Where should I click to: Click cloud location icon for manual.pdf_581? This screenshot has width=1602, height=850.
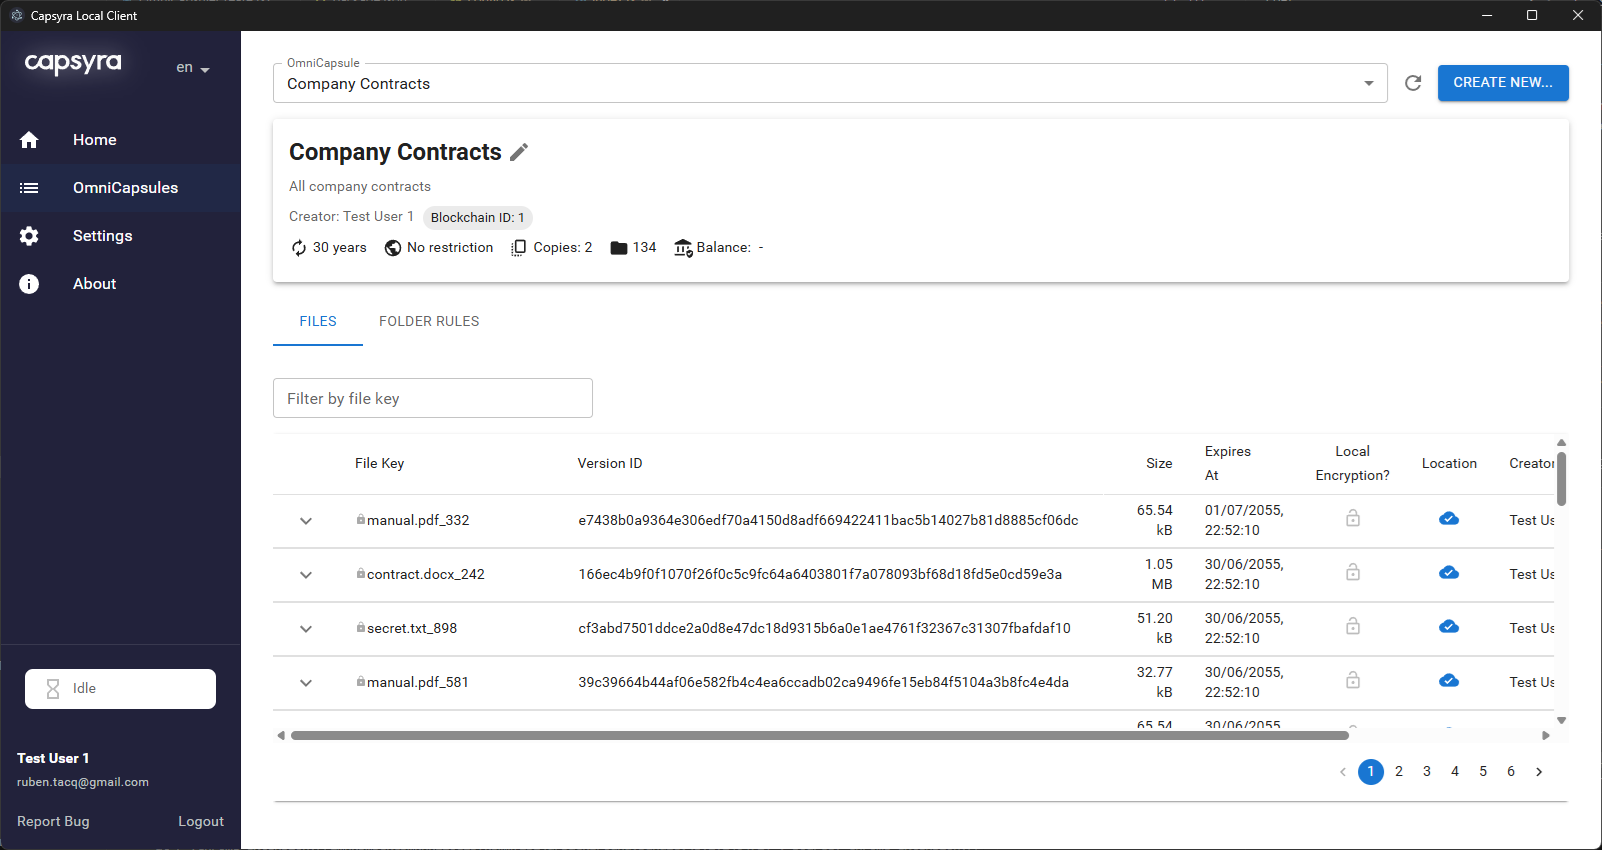pyautogui.click(x=1449, y=680)
